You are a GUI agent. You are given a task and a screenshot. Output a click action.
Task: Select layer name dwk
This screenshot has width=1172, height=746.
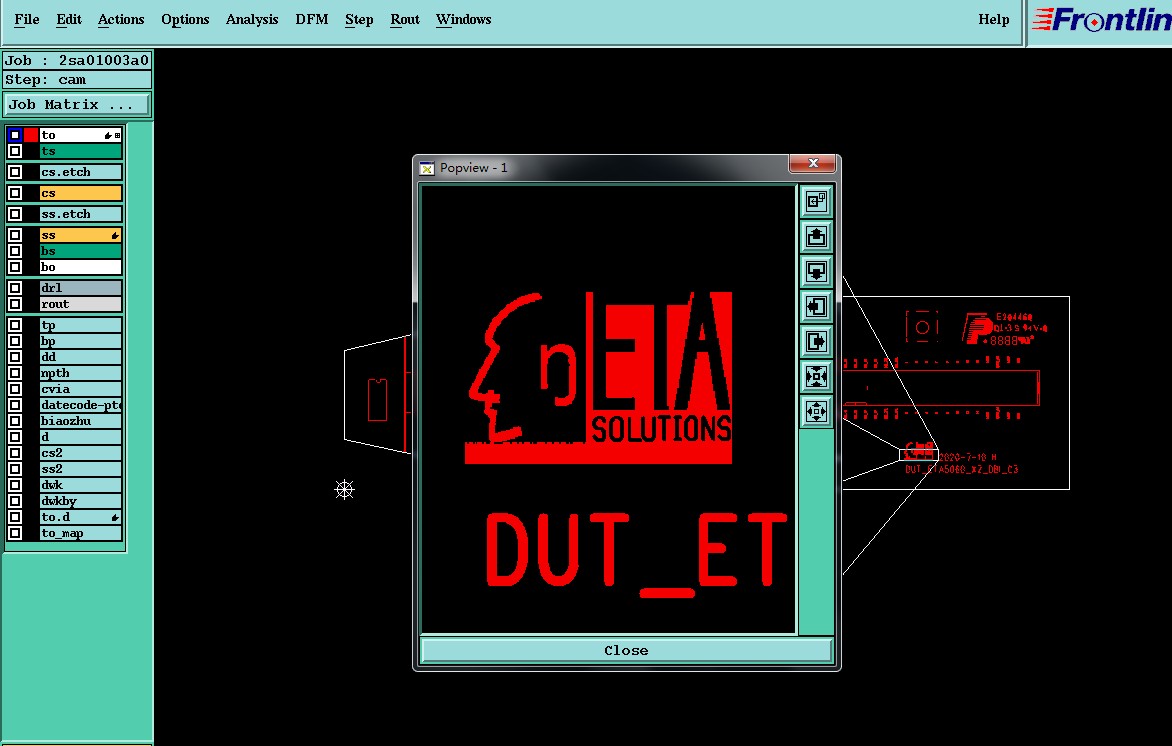[x=81, y=485]
